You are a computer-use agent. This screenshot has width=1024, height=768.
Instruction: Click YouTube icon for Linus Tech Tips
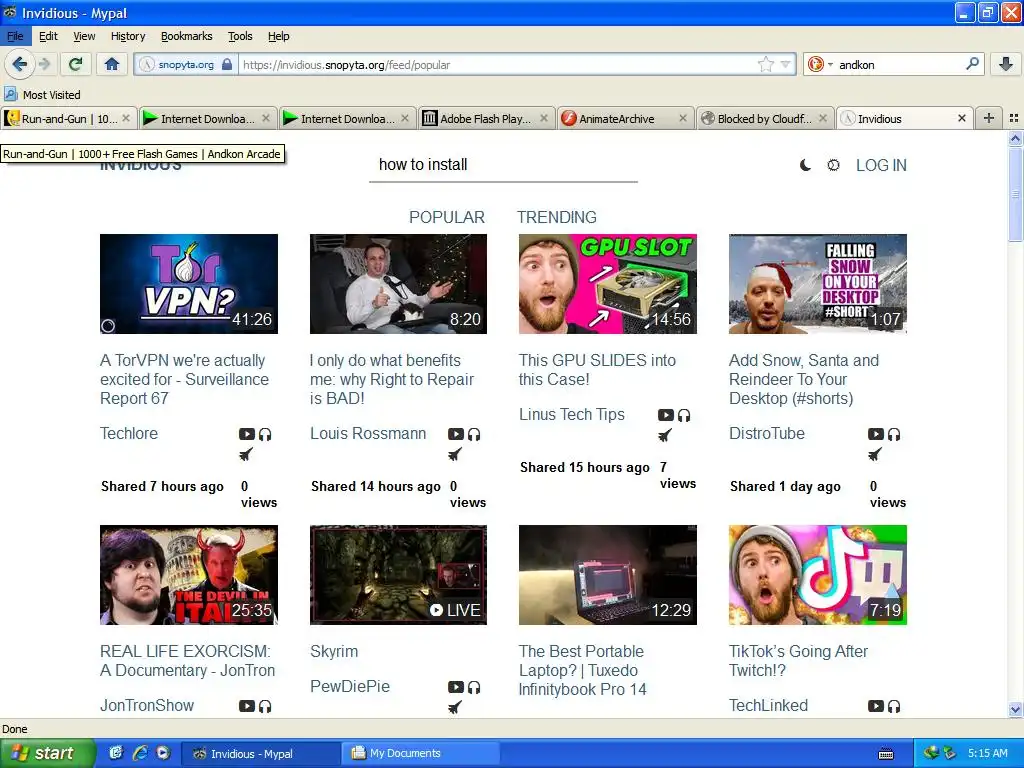pos(665,415)
